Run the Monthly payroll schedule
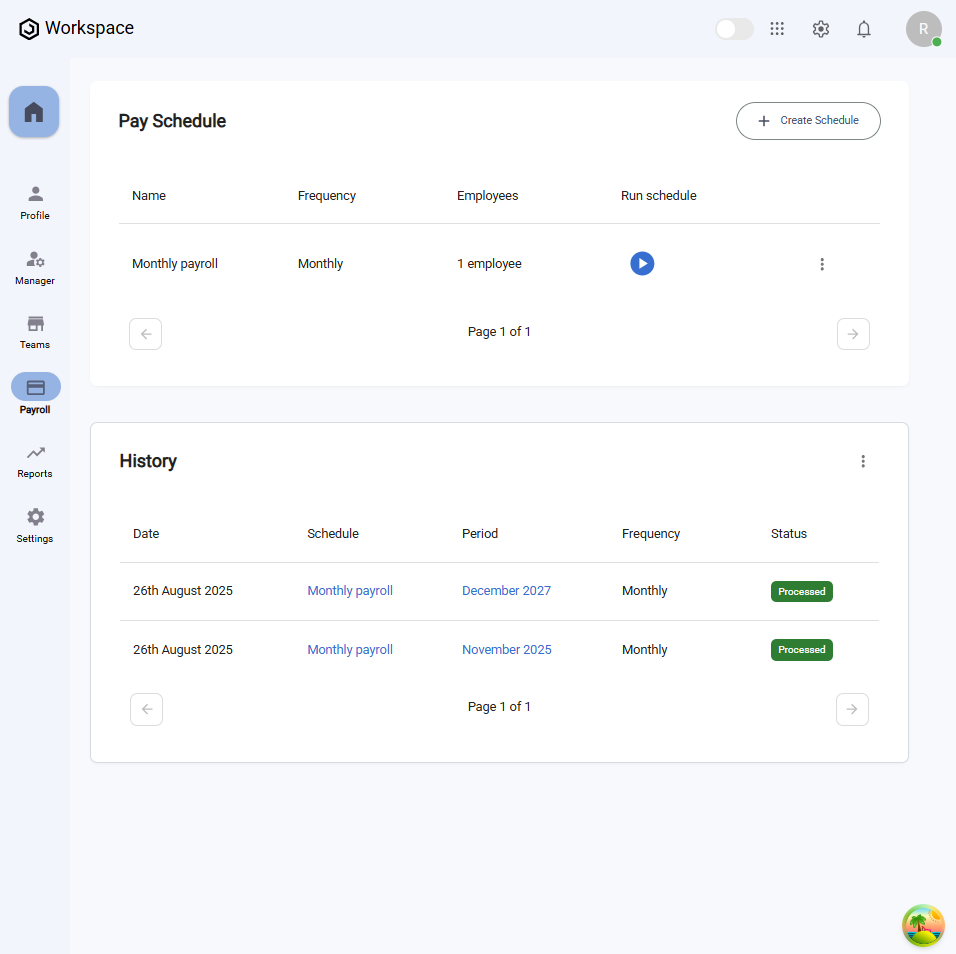 tap(642, 264)
